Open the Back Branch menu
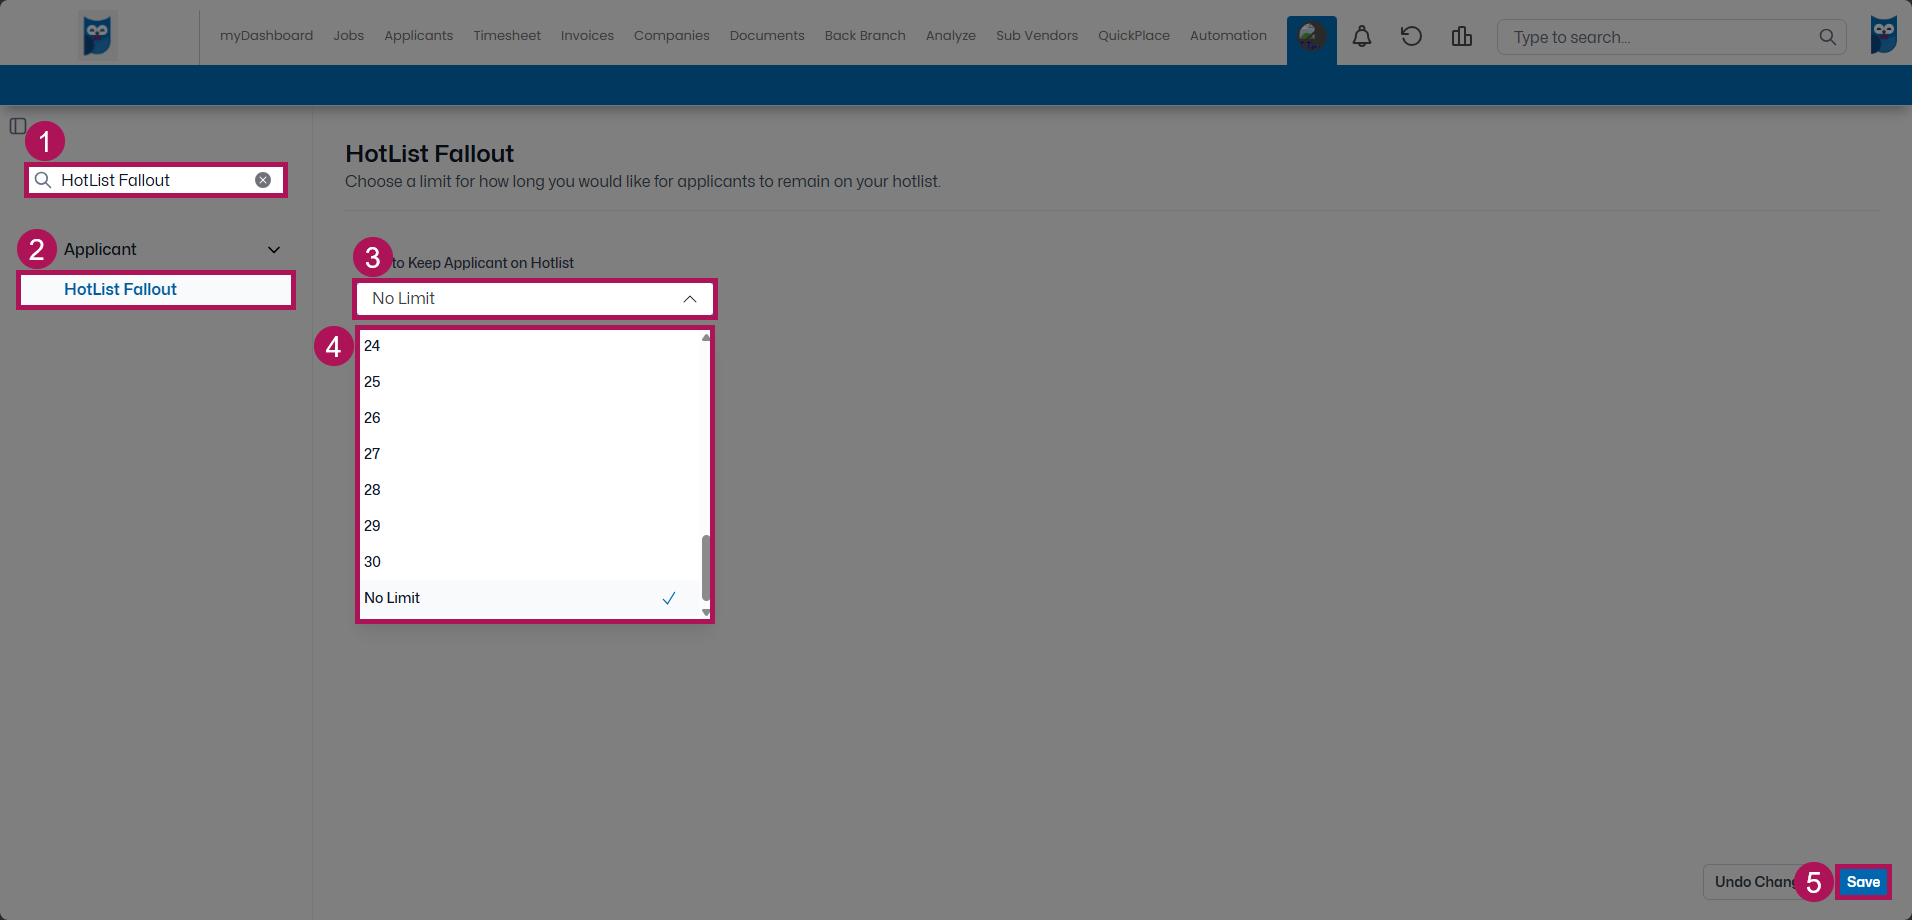The width and height of the screenshot is (1912, 920). [865, 36]
